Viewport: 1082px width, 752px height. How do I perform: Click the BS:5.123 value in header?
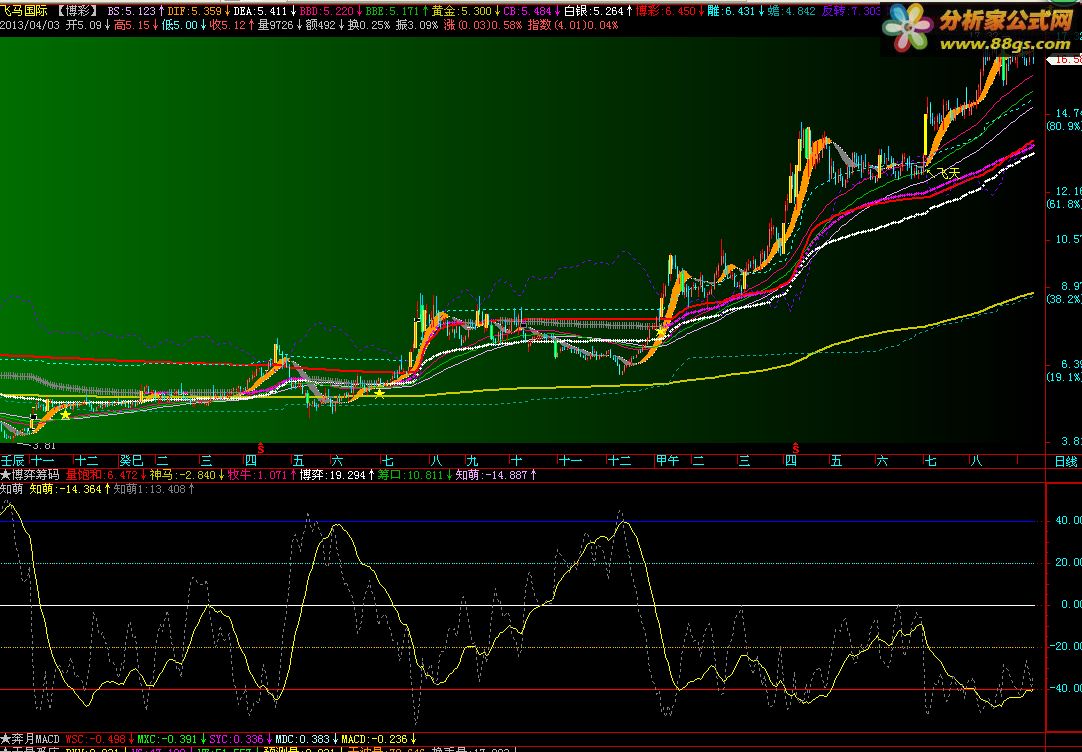click(132, 11)
